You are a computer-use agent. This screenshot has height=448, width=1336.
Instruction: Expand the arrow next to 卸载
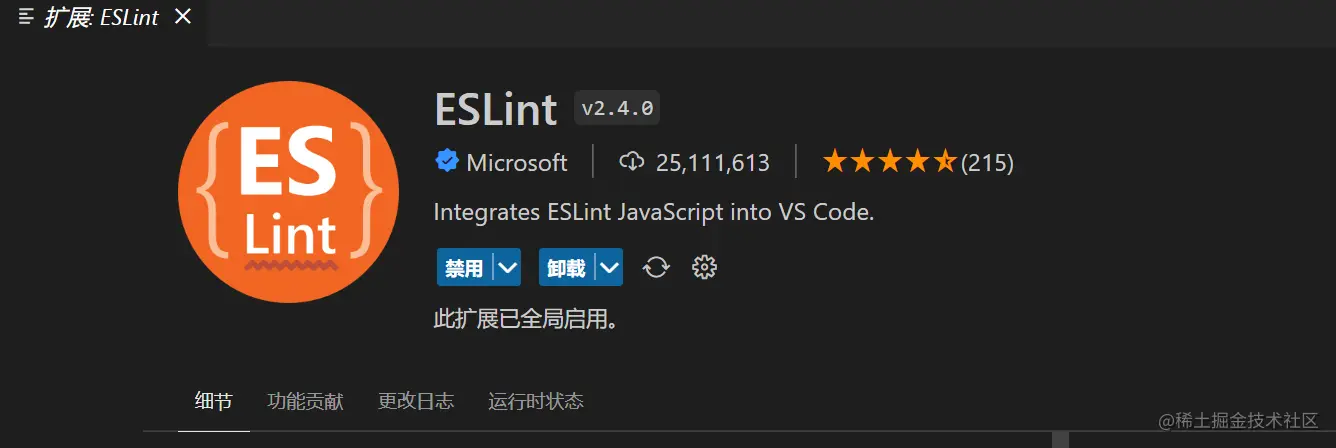[x=609, y=267]
